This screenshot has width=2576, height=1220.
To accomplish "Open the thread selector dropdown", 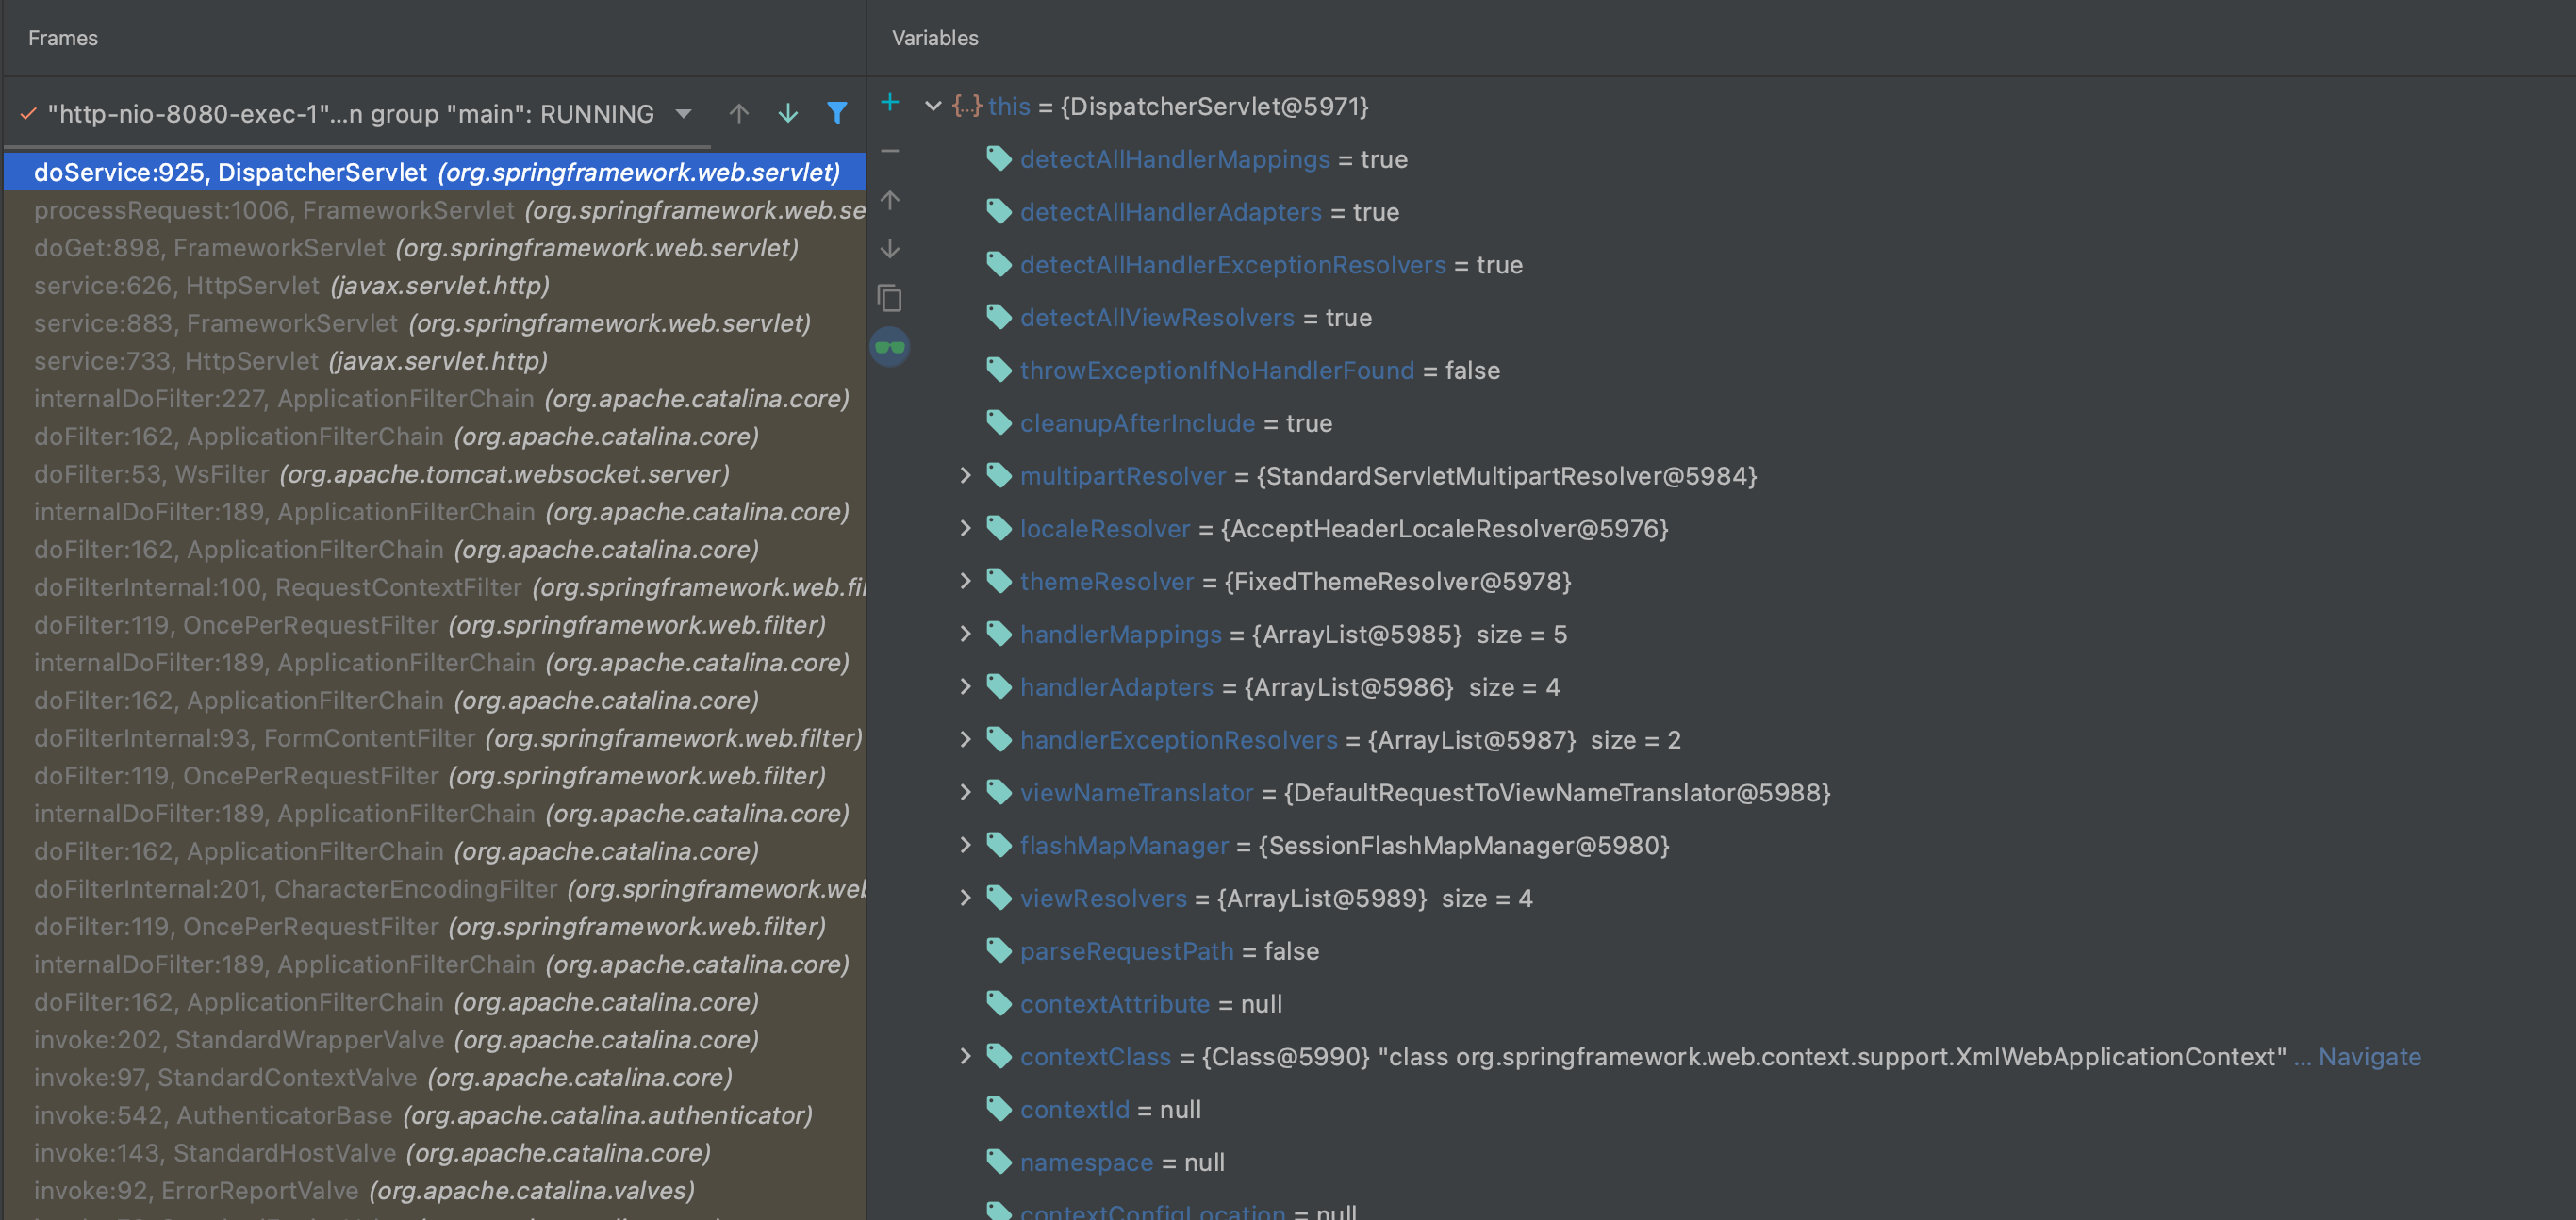I will pos(684,114).
